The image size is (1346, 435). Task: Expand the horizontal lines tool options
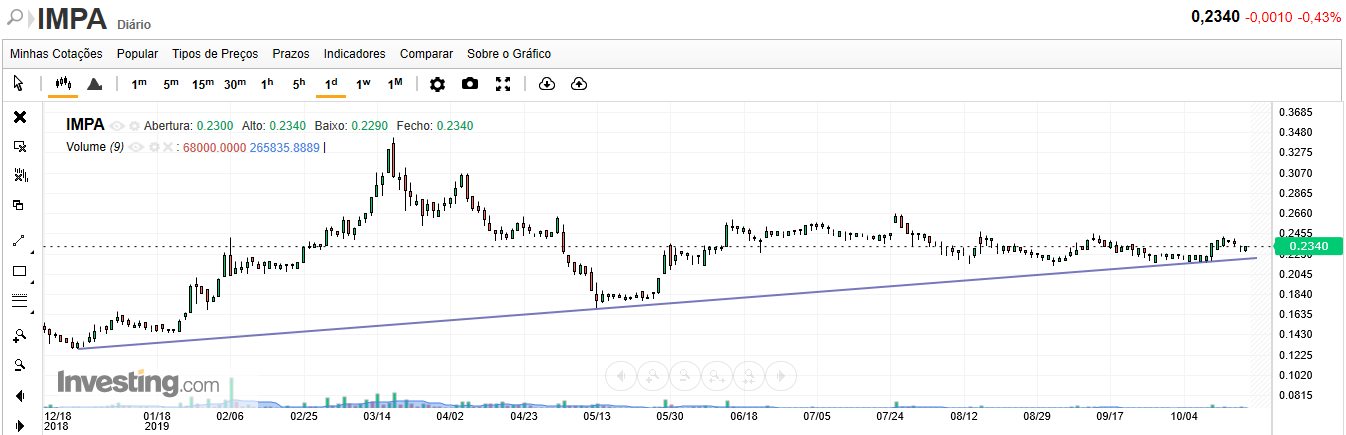(x=31, y=313)
